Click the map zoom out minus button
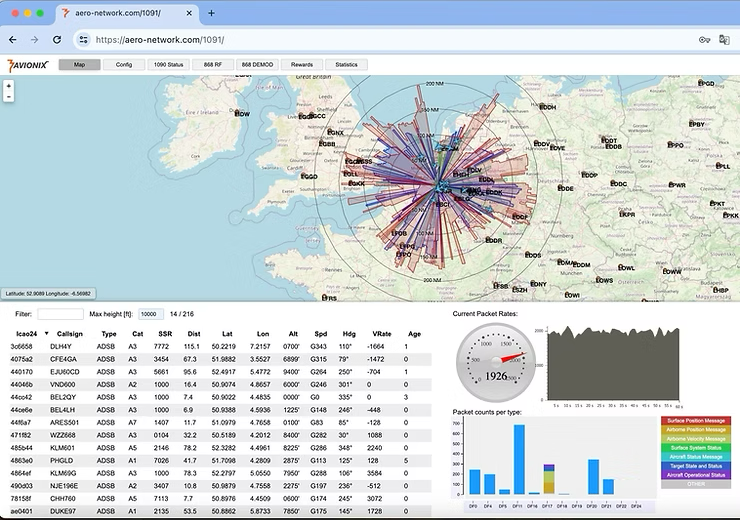The image size is (740, 520). tap(9, 97)
